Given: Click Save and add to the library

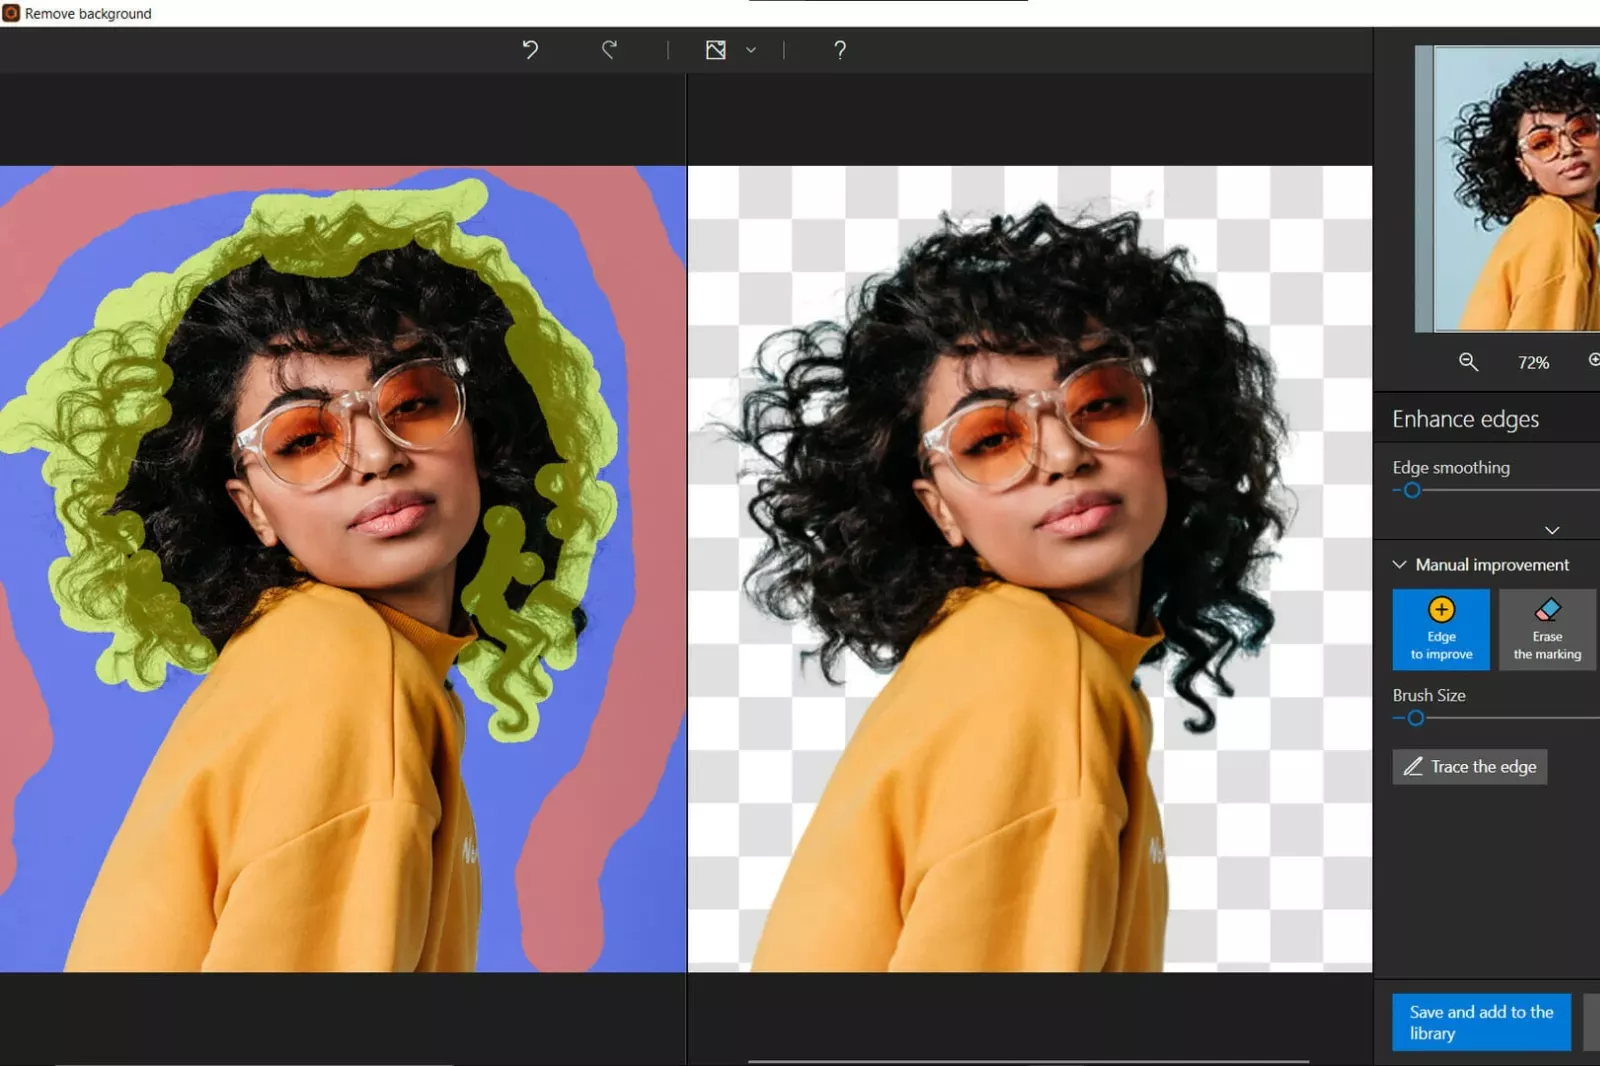Looking at the screenshot, I should 1481,1022.
